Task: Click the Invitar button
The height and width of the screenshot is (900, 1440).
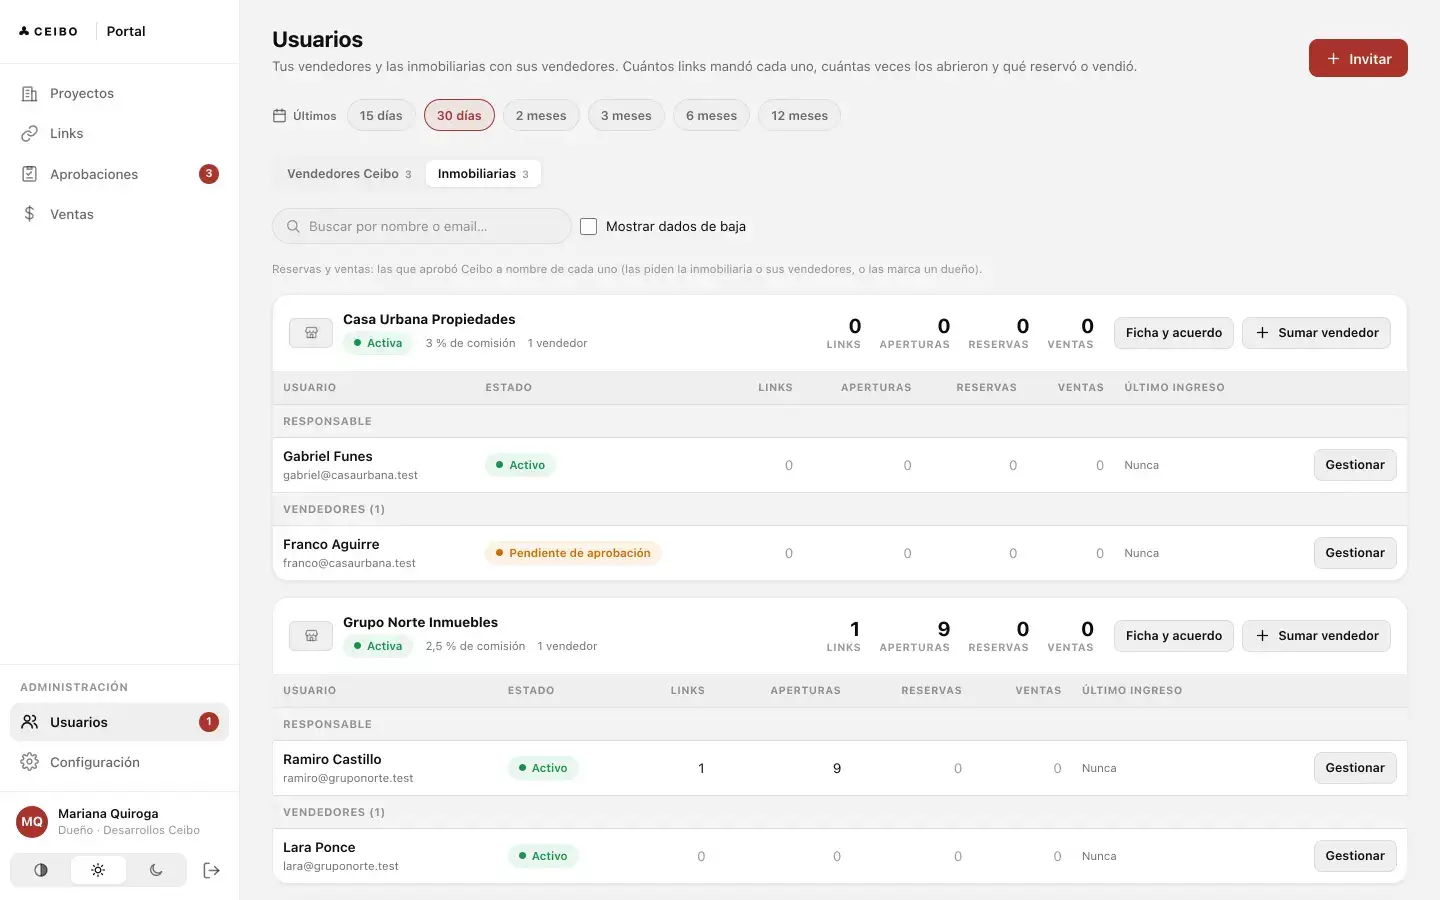Action: point(1358,59)
